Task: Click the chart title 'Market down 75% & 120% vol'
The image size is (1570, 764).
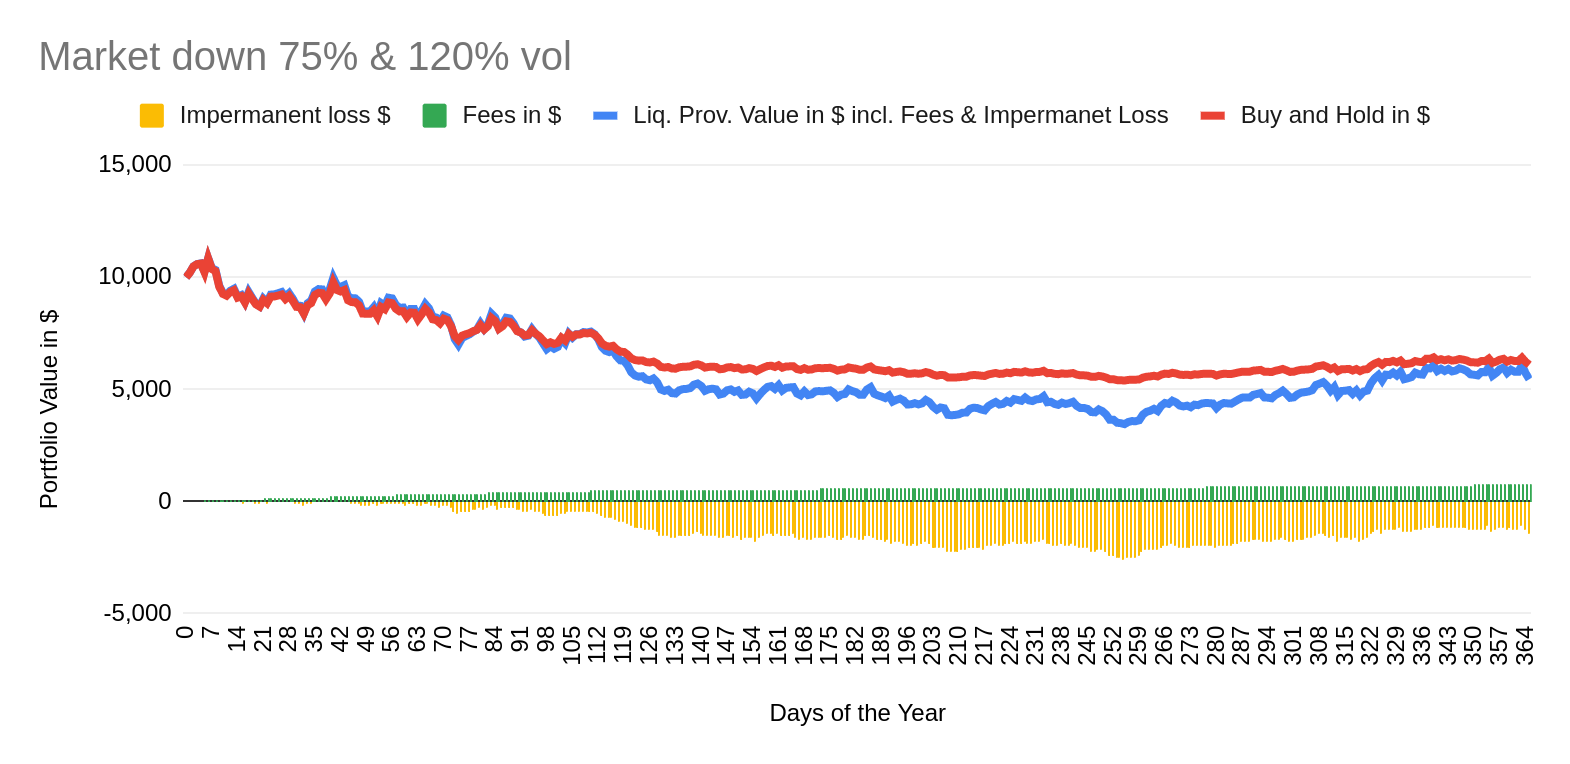Action: (305, 57)
